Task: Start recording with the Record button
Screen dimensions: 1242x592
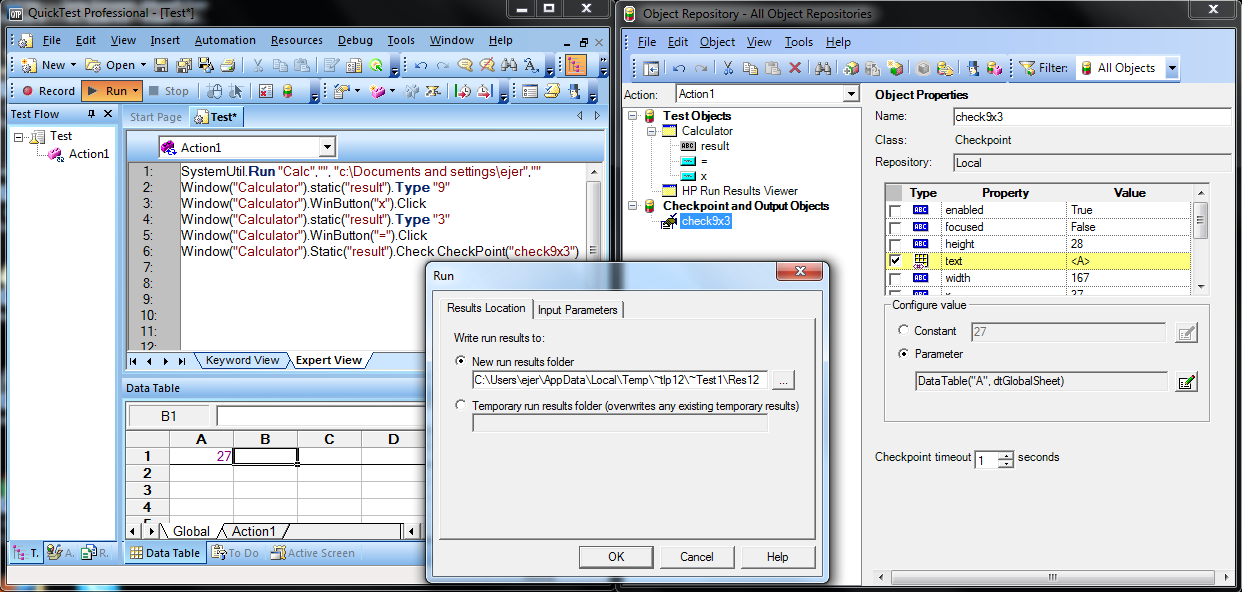Action: tap(47, 91)
